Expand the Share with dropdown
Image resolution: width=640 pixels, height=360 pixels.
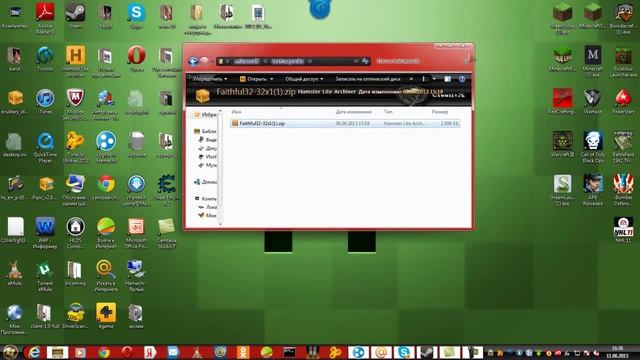click(x=304, y=79)
